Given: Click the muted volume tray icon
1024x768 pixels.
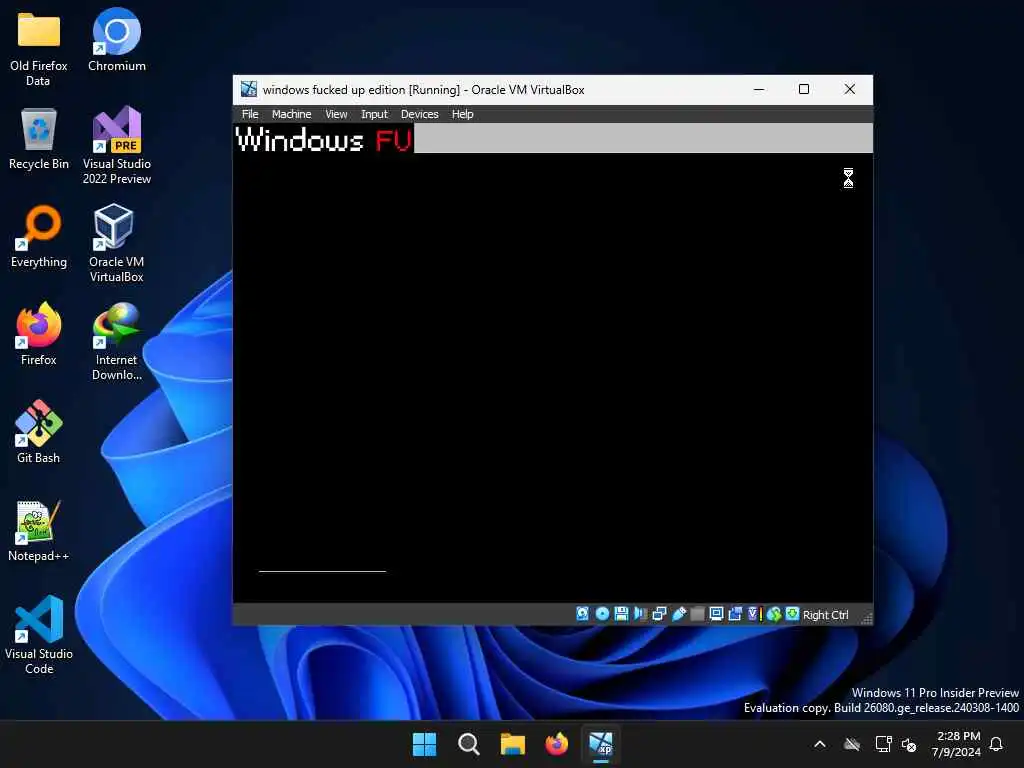Looking at the screenshot, I should [x=909, y=744].
